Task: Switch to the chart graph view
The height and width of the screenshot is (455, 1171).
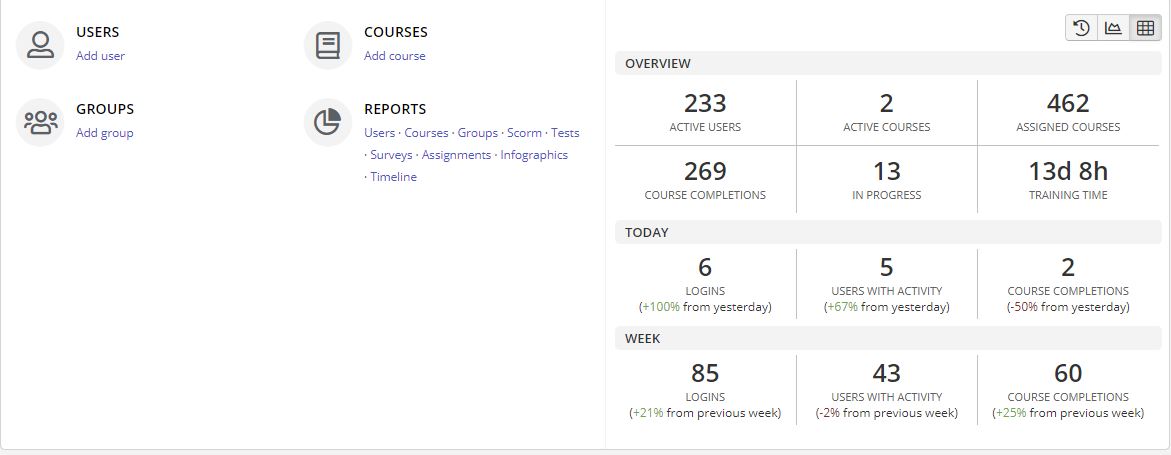Action: [1113, 28]
